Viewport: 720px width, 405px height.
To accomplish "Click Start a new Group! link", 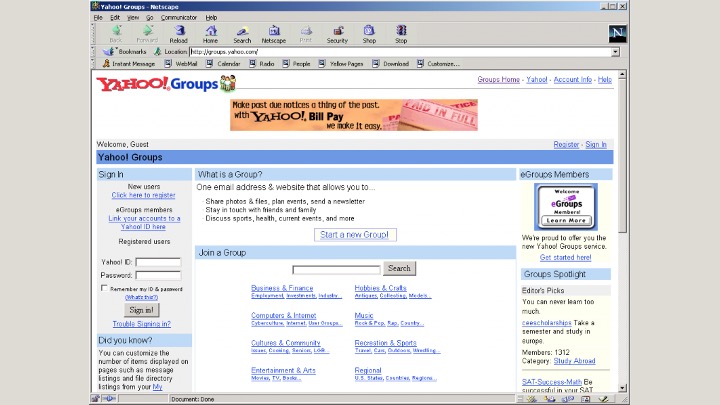I will coord(355,235).
